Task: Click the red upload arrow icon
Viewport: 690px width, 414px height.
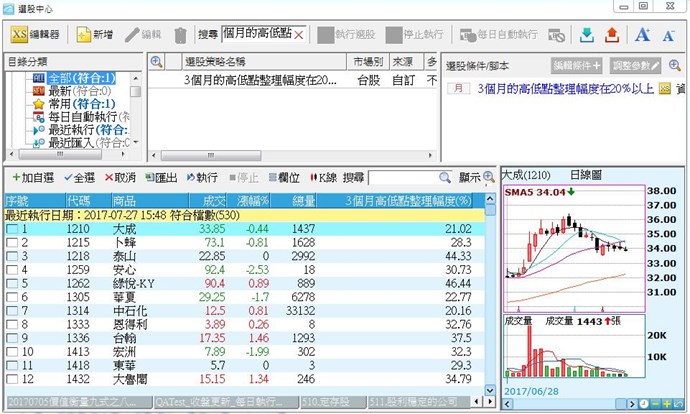Action: (613, 35)
